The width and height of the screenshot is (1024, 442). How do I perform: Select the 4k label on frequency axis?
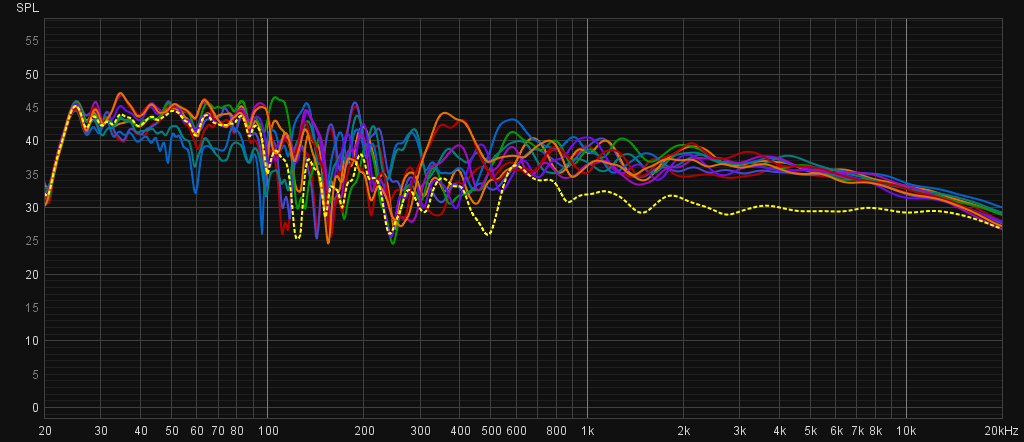[780, 431]
